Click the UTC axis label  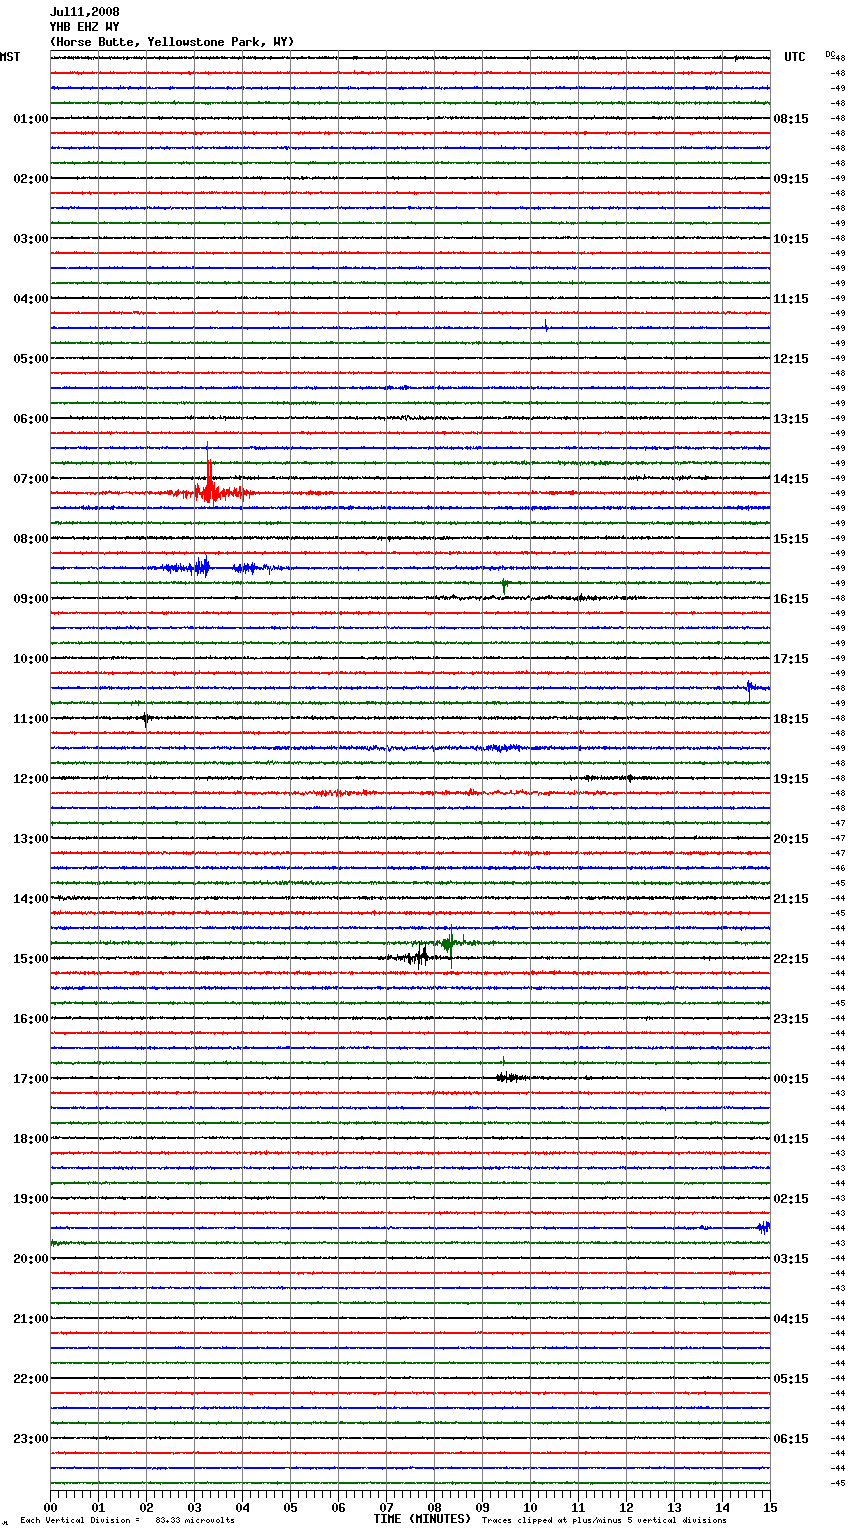pyautogui.click(x=795, y=57)
